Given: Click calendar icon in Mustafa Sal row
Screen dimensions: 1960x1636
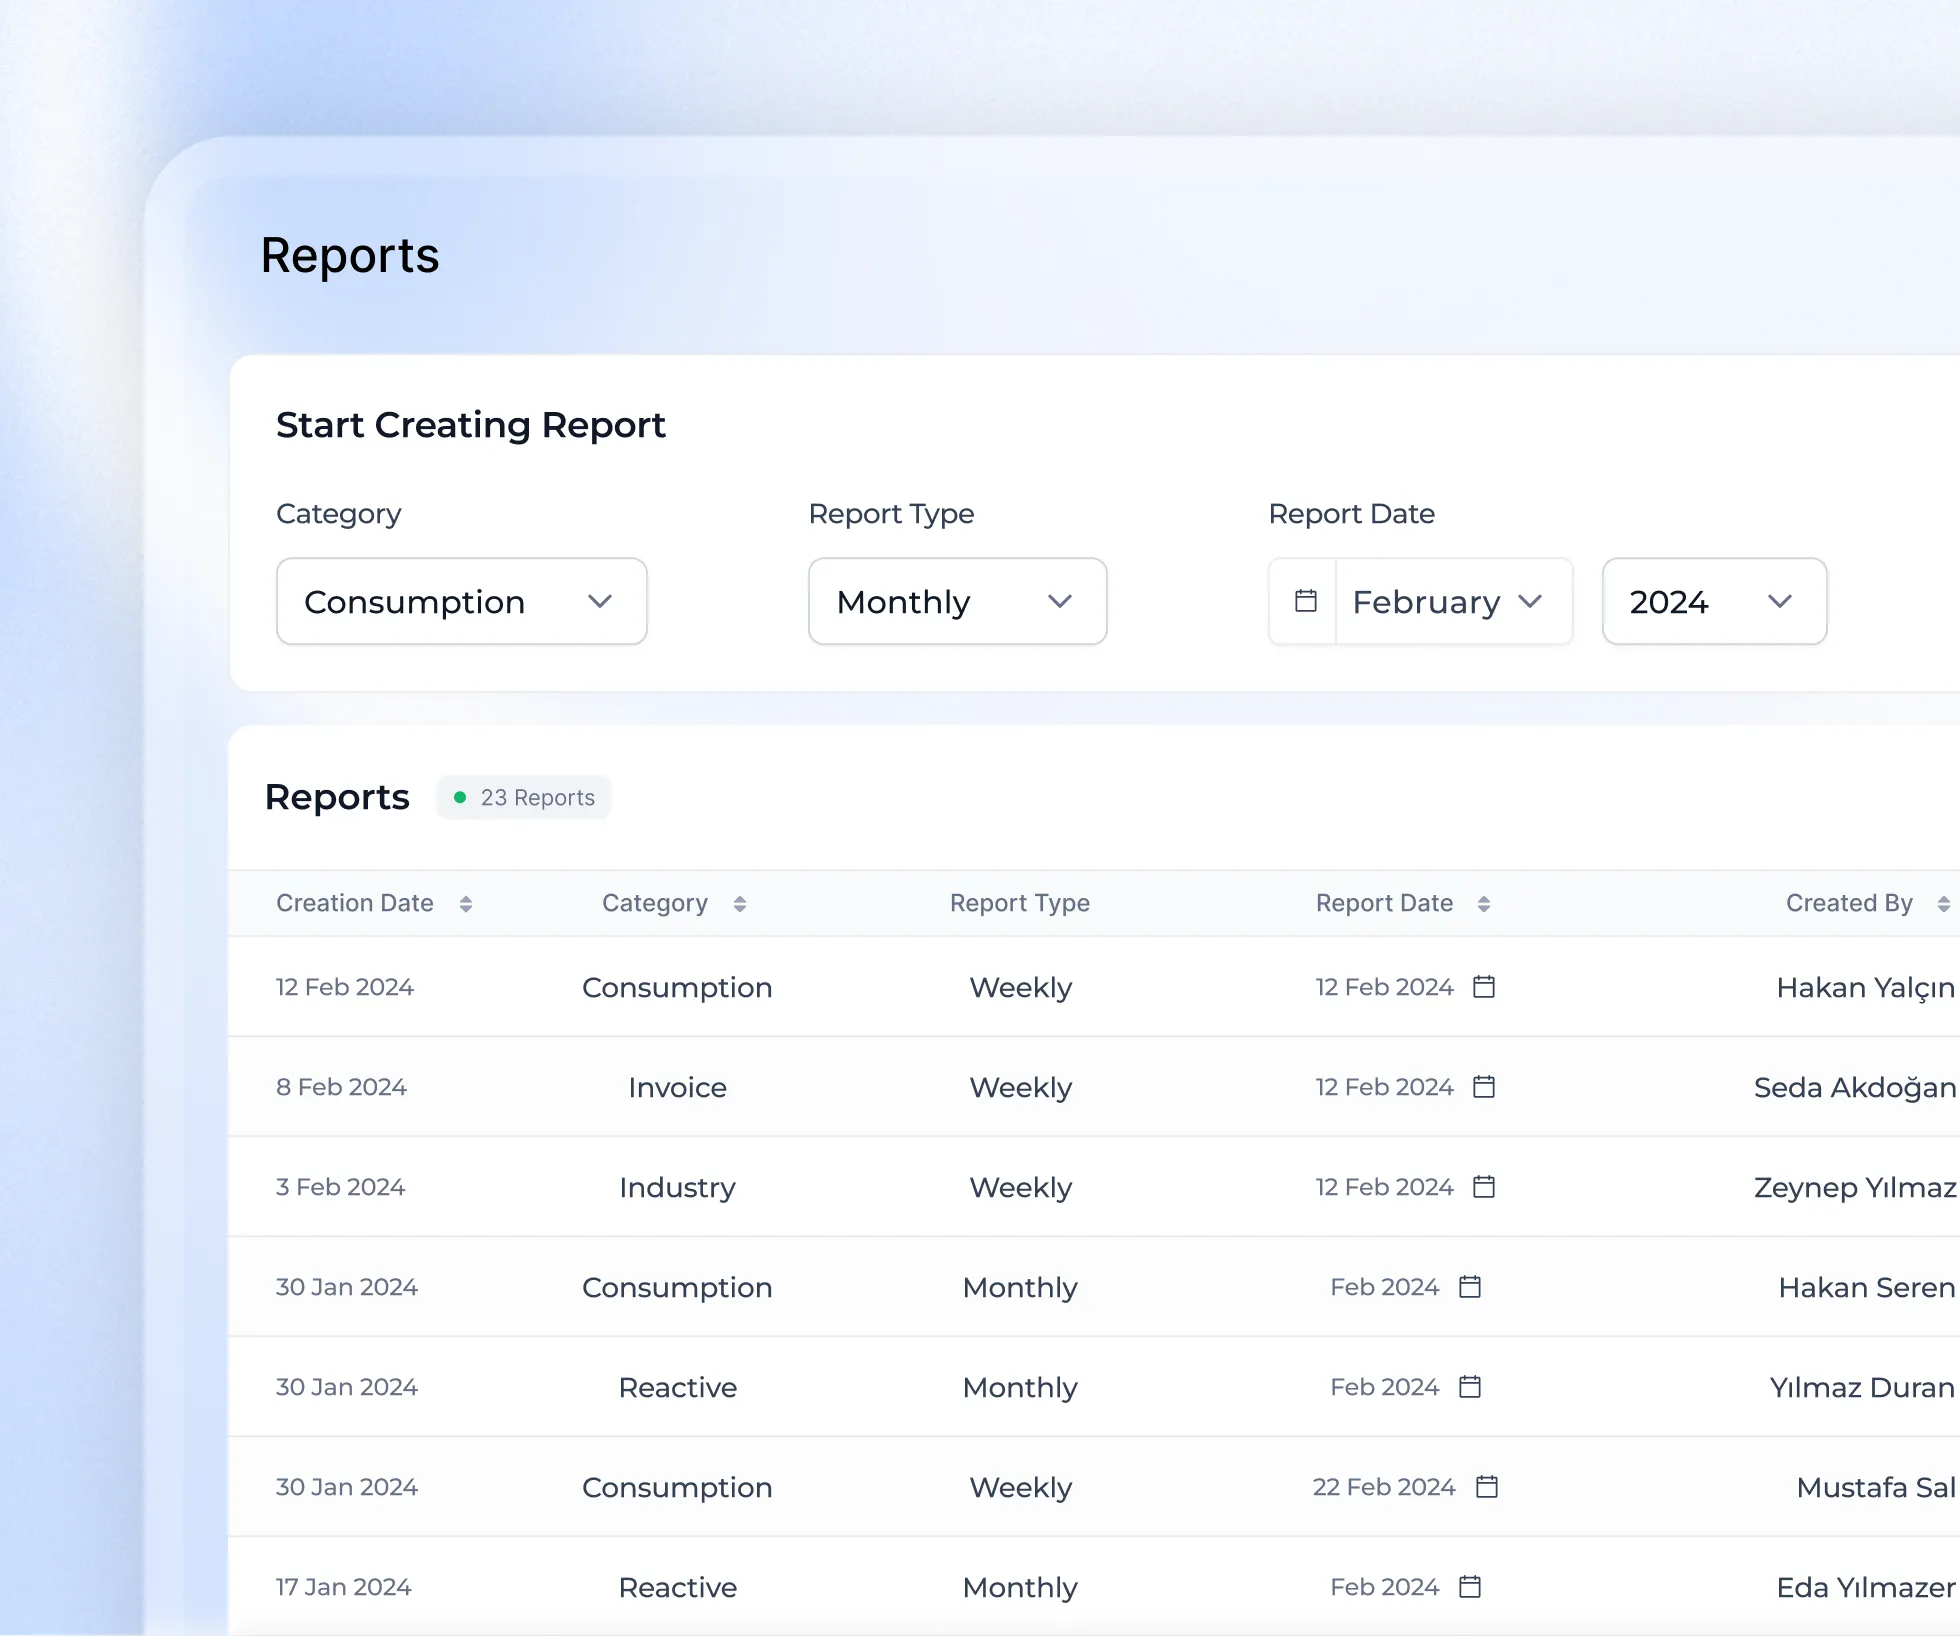Looking at the screenshot, I should click(x=1487, y=1487).
